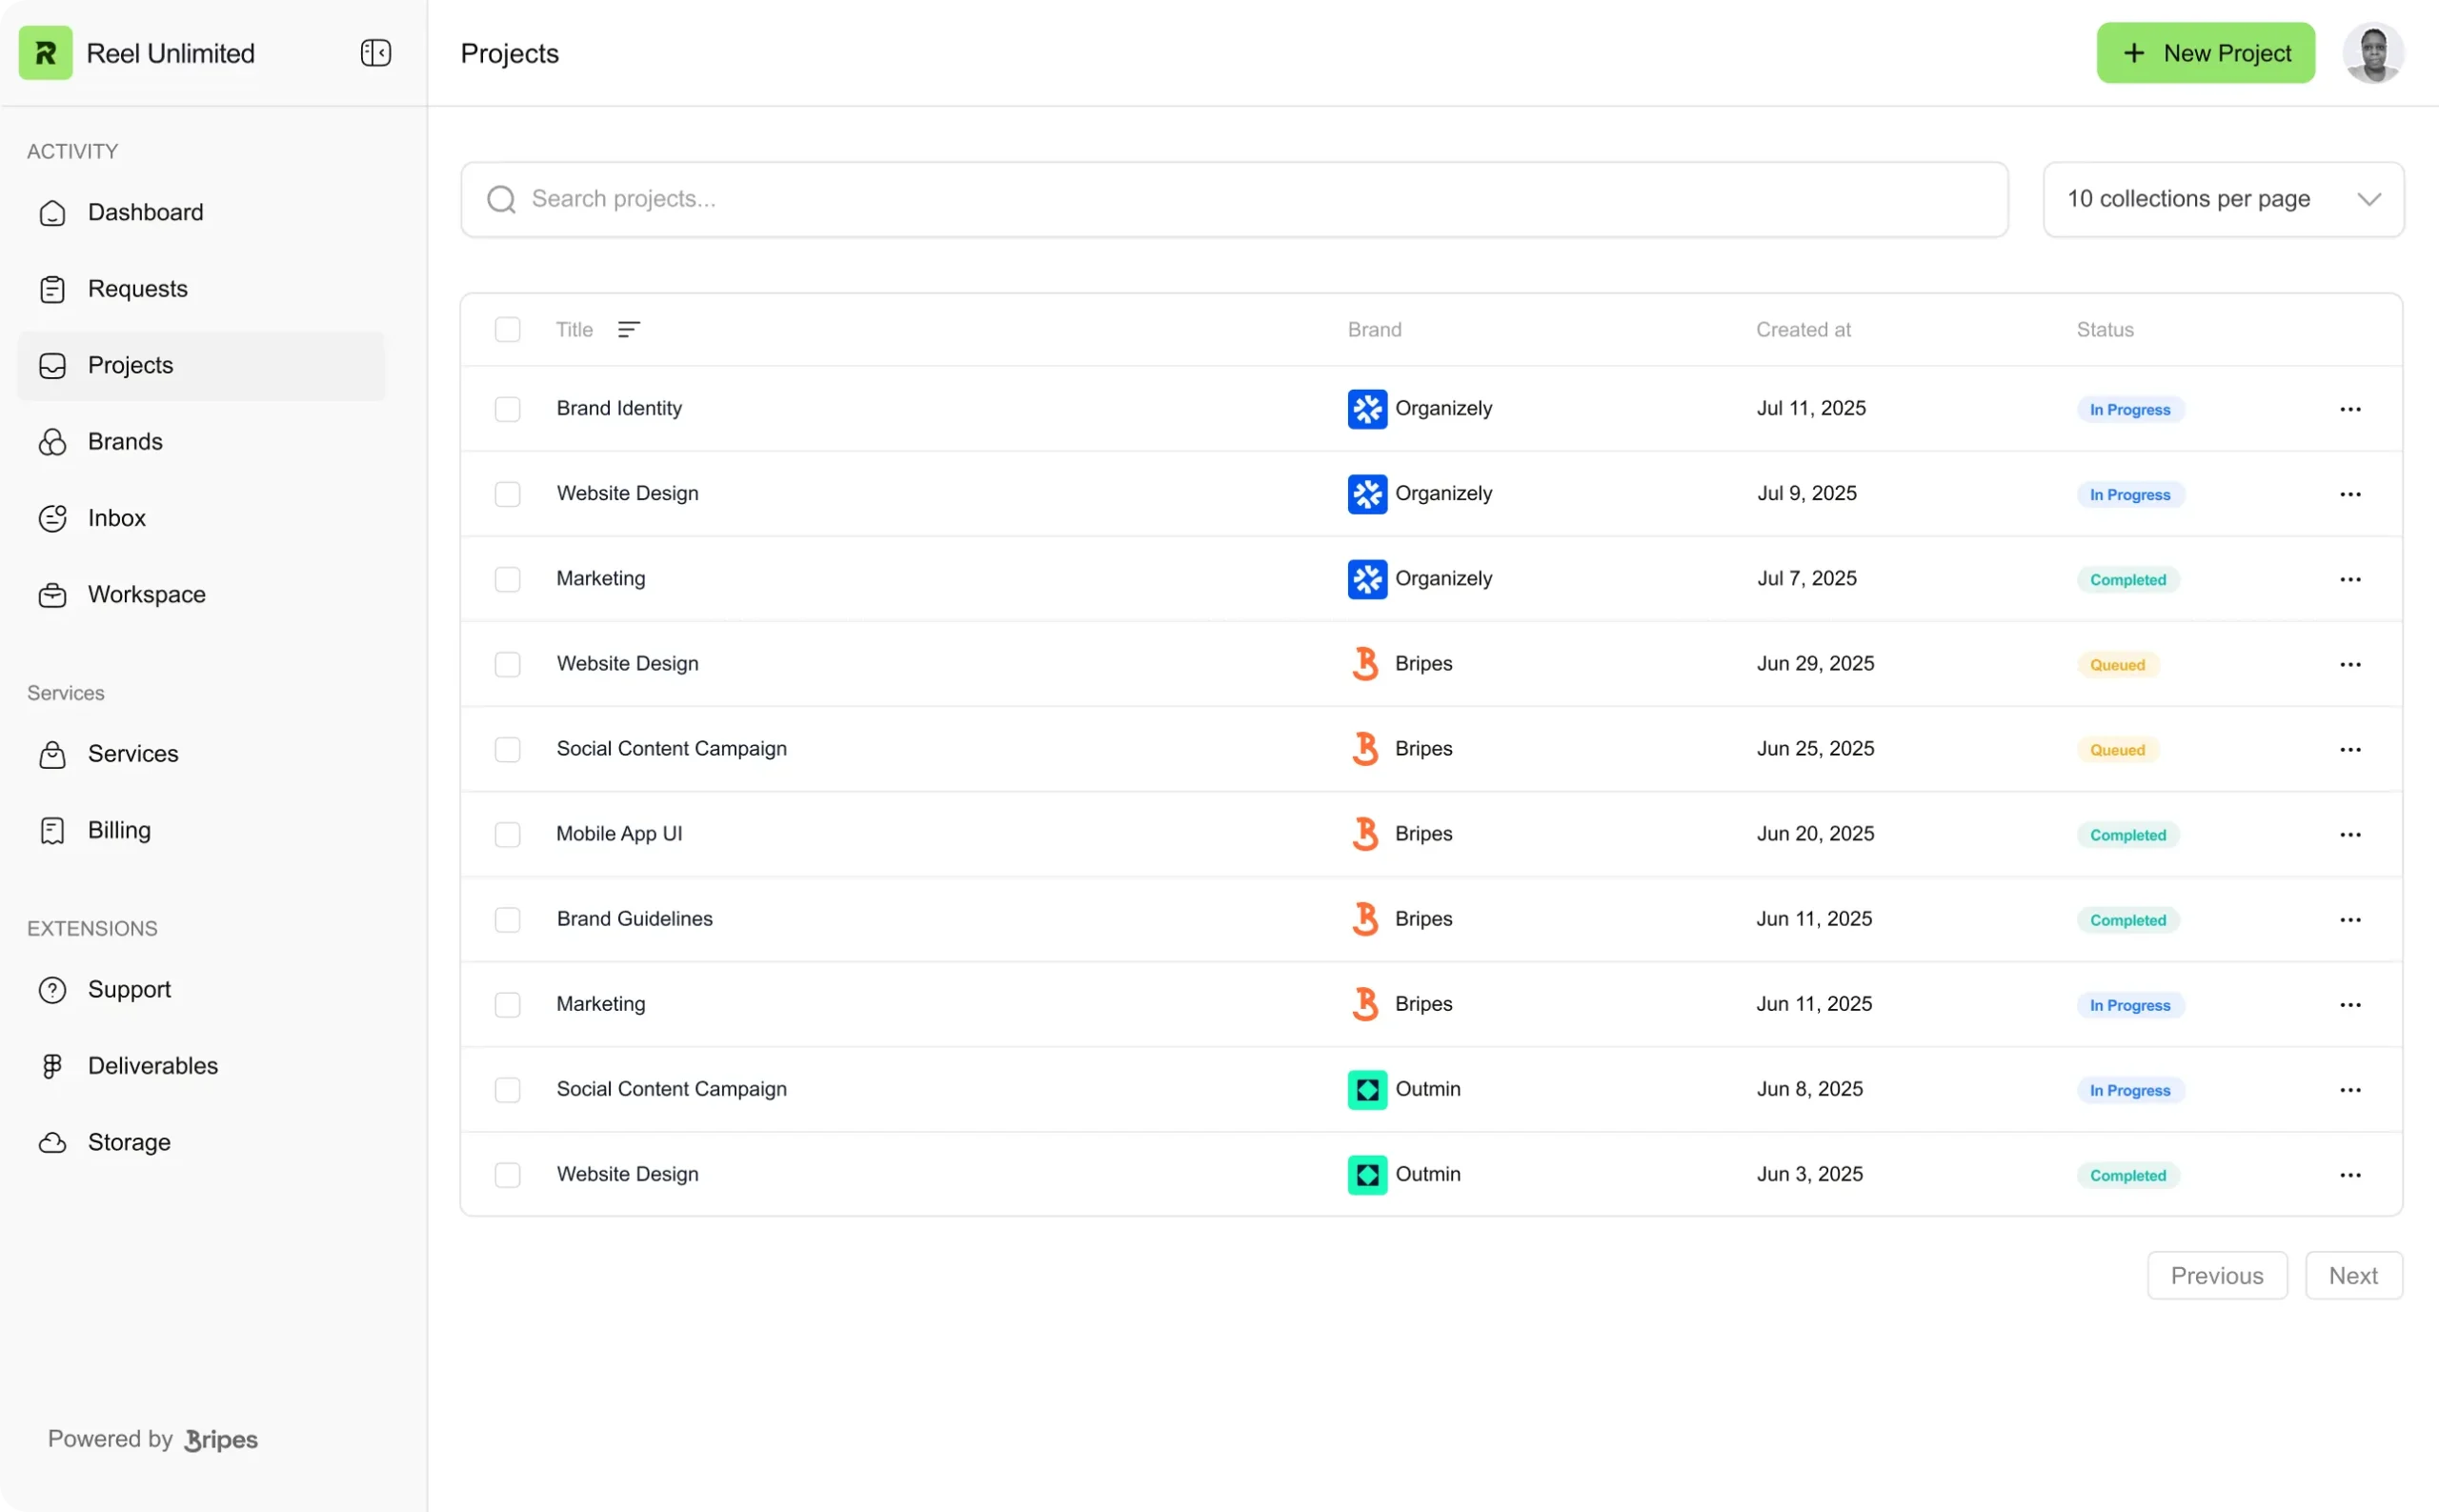The width and height of the screenshot is (2439, 1512).
Task: Click Organizely brand icon in Brand Identity row
Action: pyautogui.click(x=1367, y=409)
